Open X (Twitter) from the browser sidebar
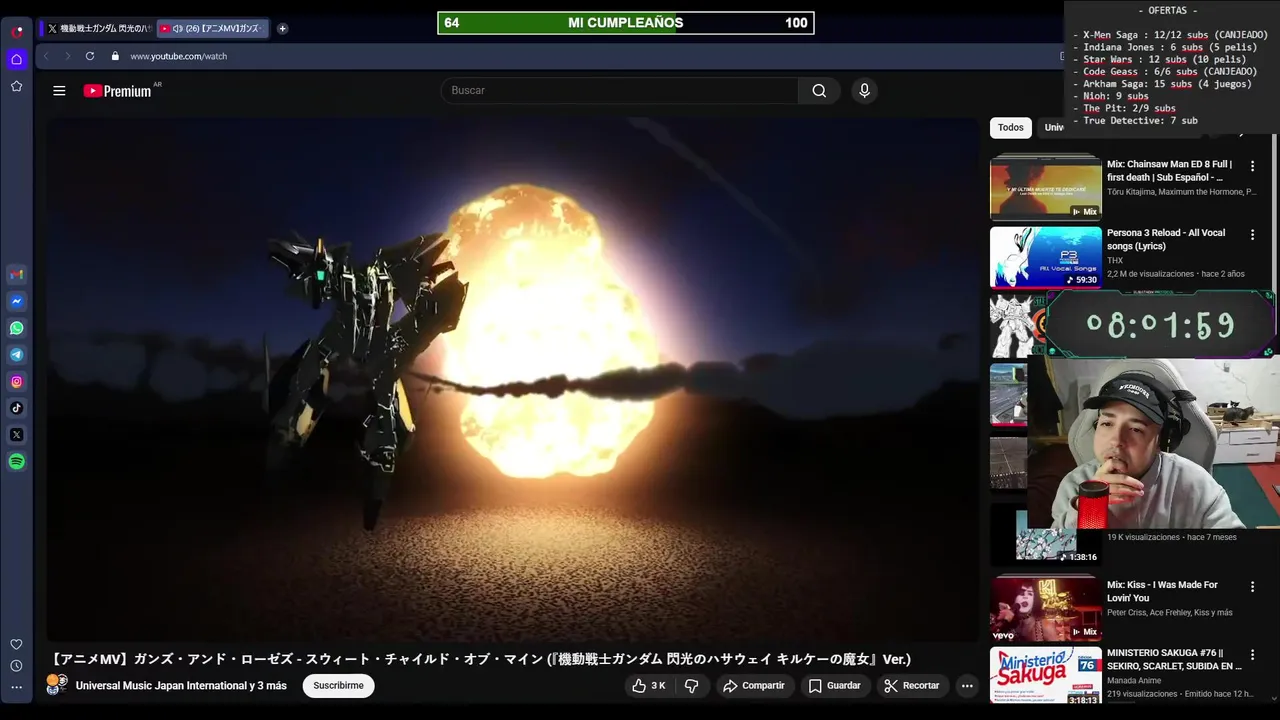 click(x=17, y=435)
